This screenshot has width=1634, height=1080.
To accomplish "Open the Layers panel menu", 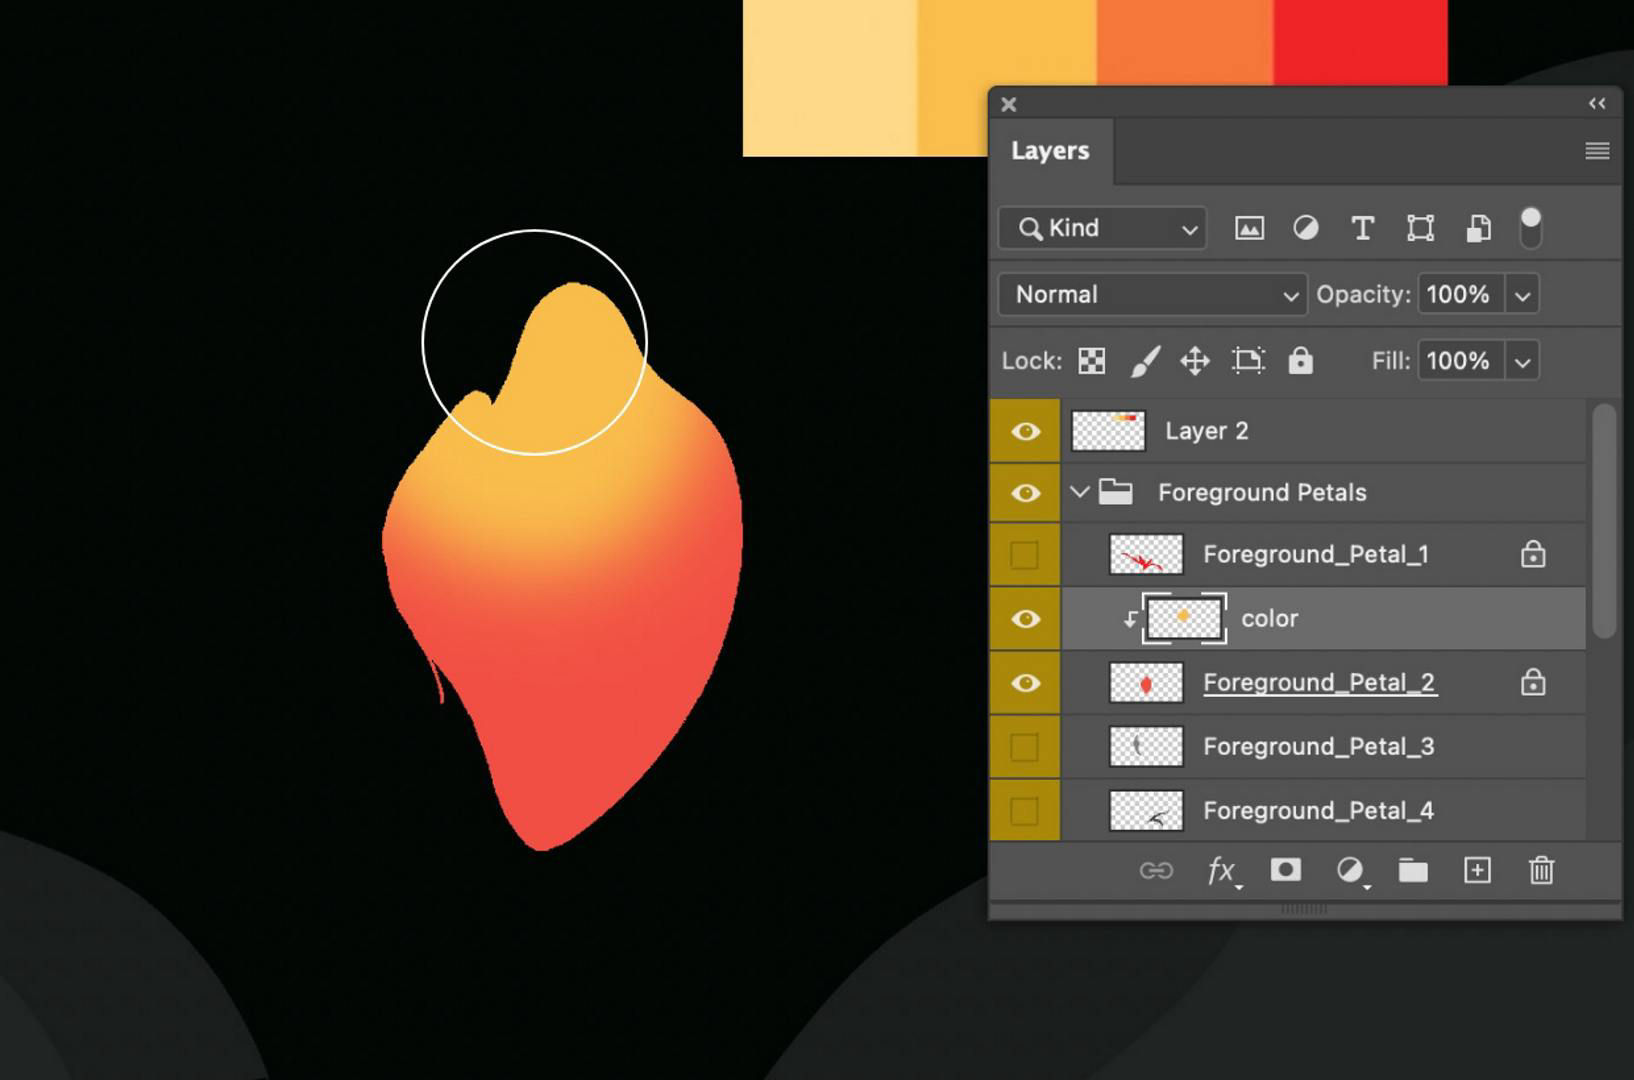I will [1596, 150].
